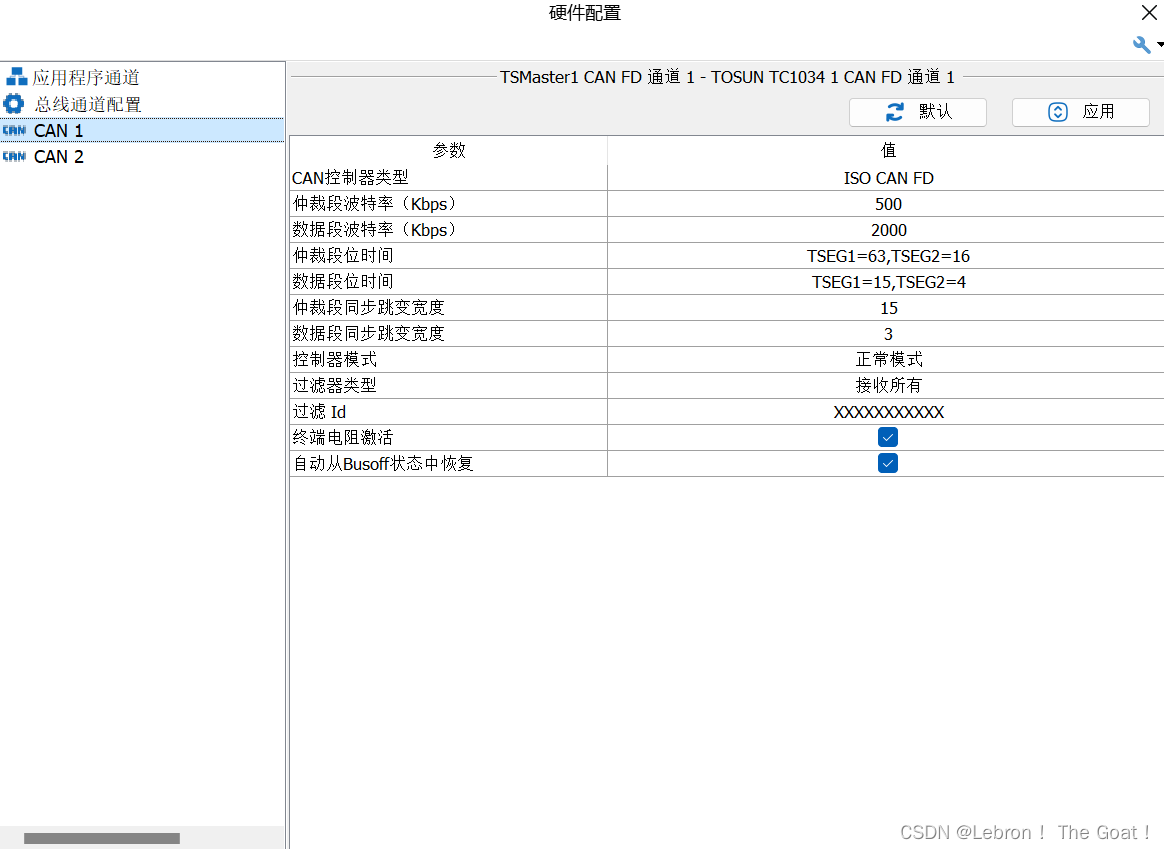Viewport: 1164px width, 849px height.
Task: Click the wrench tool icon at top right
Action: tap(1140, 45)
